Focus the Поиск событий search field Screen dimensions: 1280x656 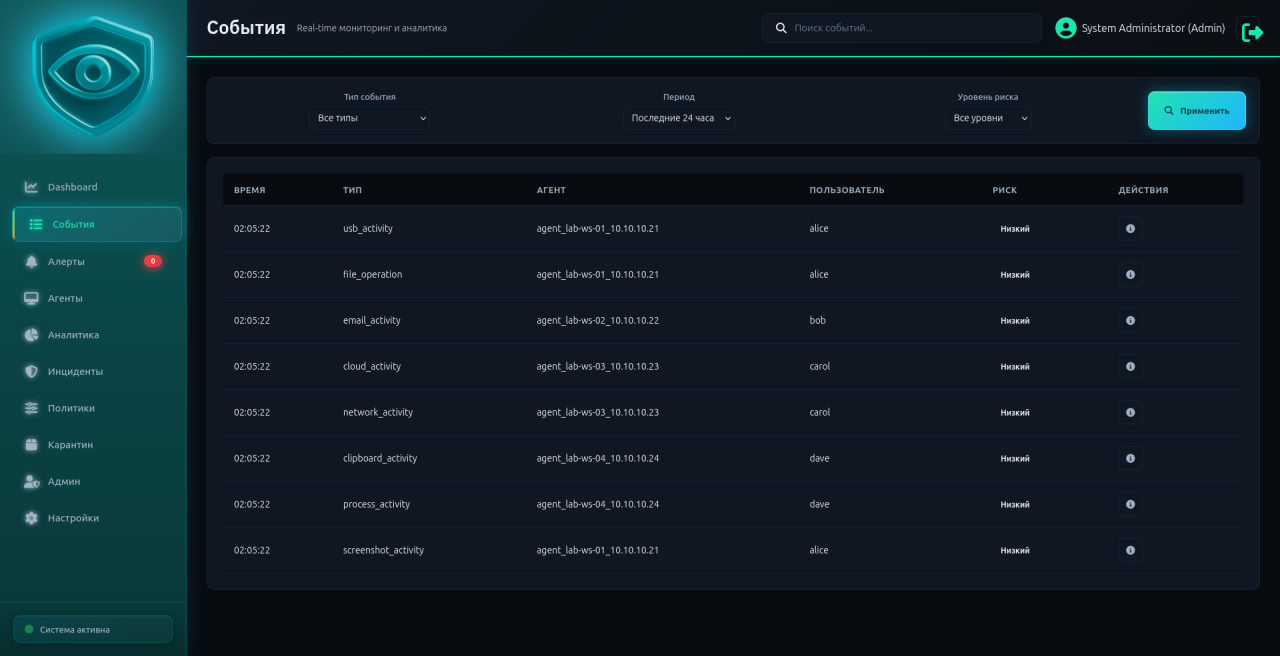coord(902,28)
